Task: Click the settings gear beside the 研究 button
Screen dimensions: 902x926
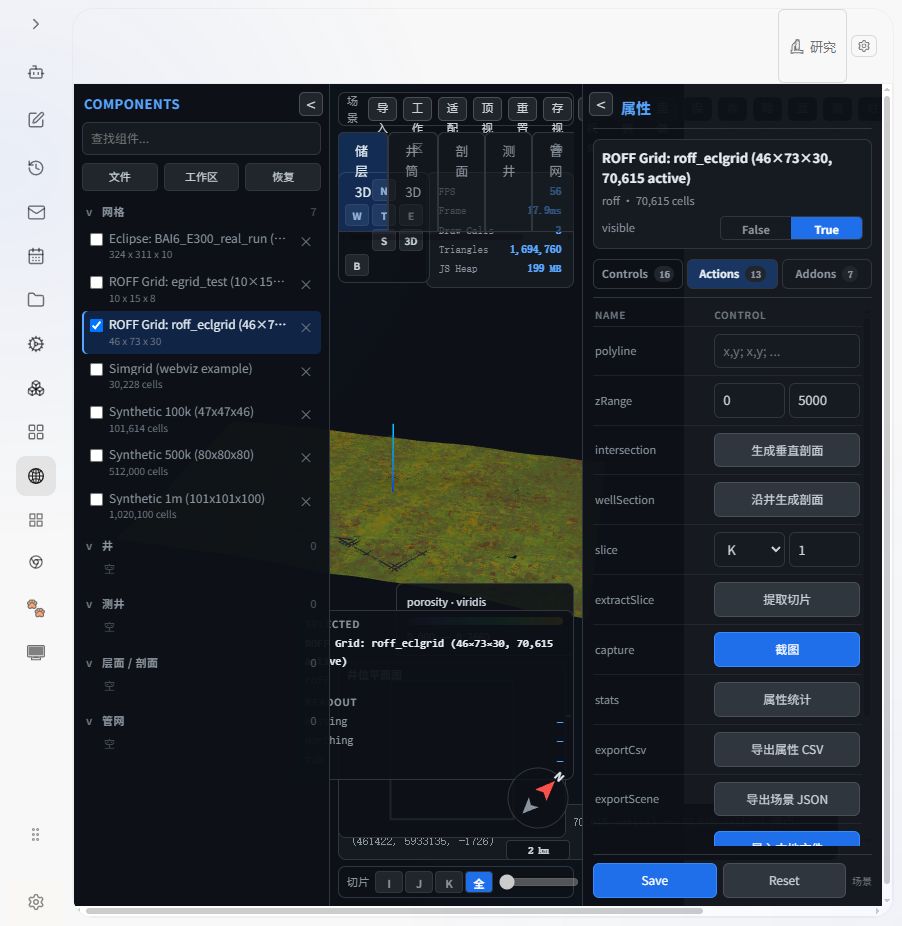Action: point(864,46)
